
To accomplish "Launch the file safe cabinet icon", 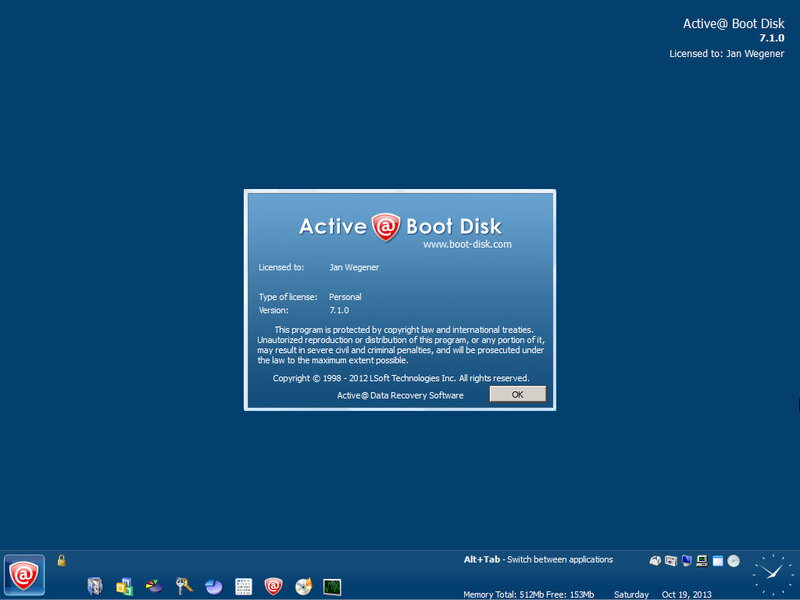I will tap(95, 586).
